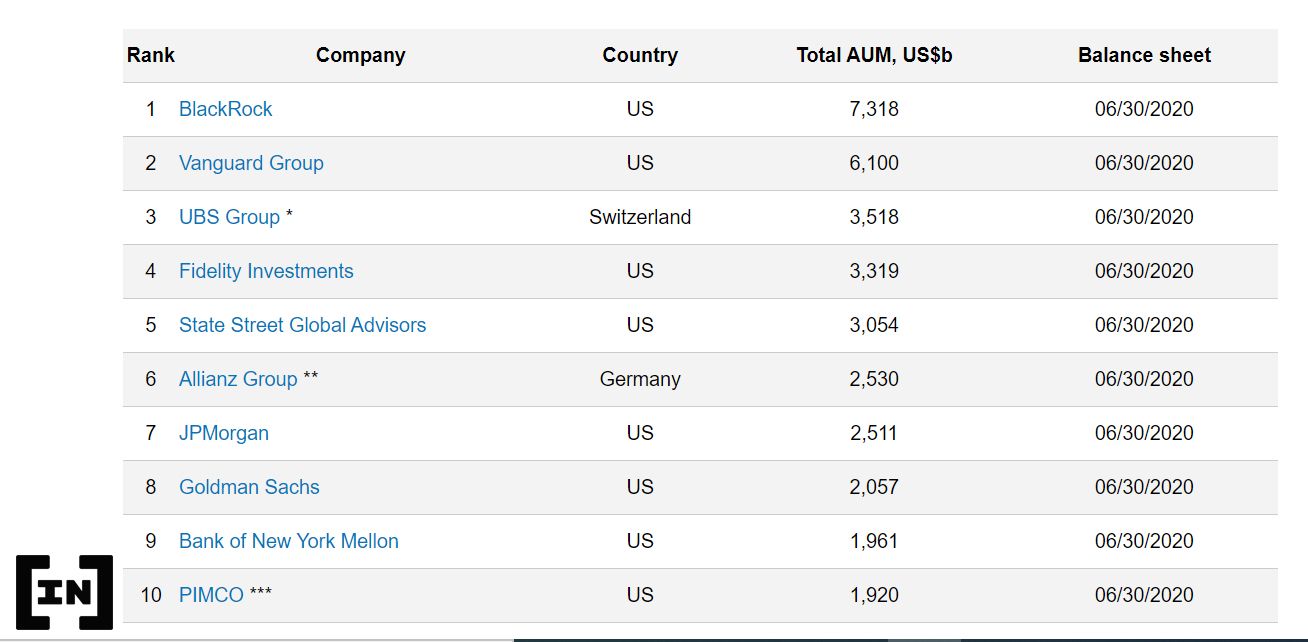Open State Street Global Advisors link
This screenshot has height=642, width=1308.
pos(302,325)
